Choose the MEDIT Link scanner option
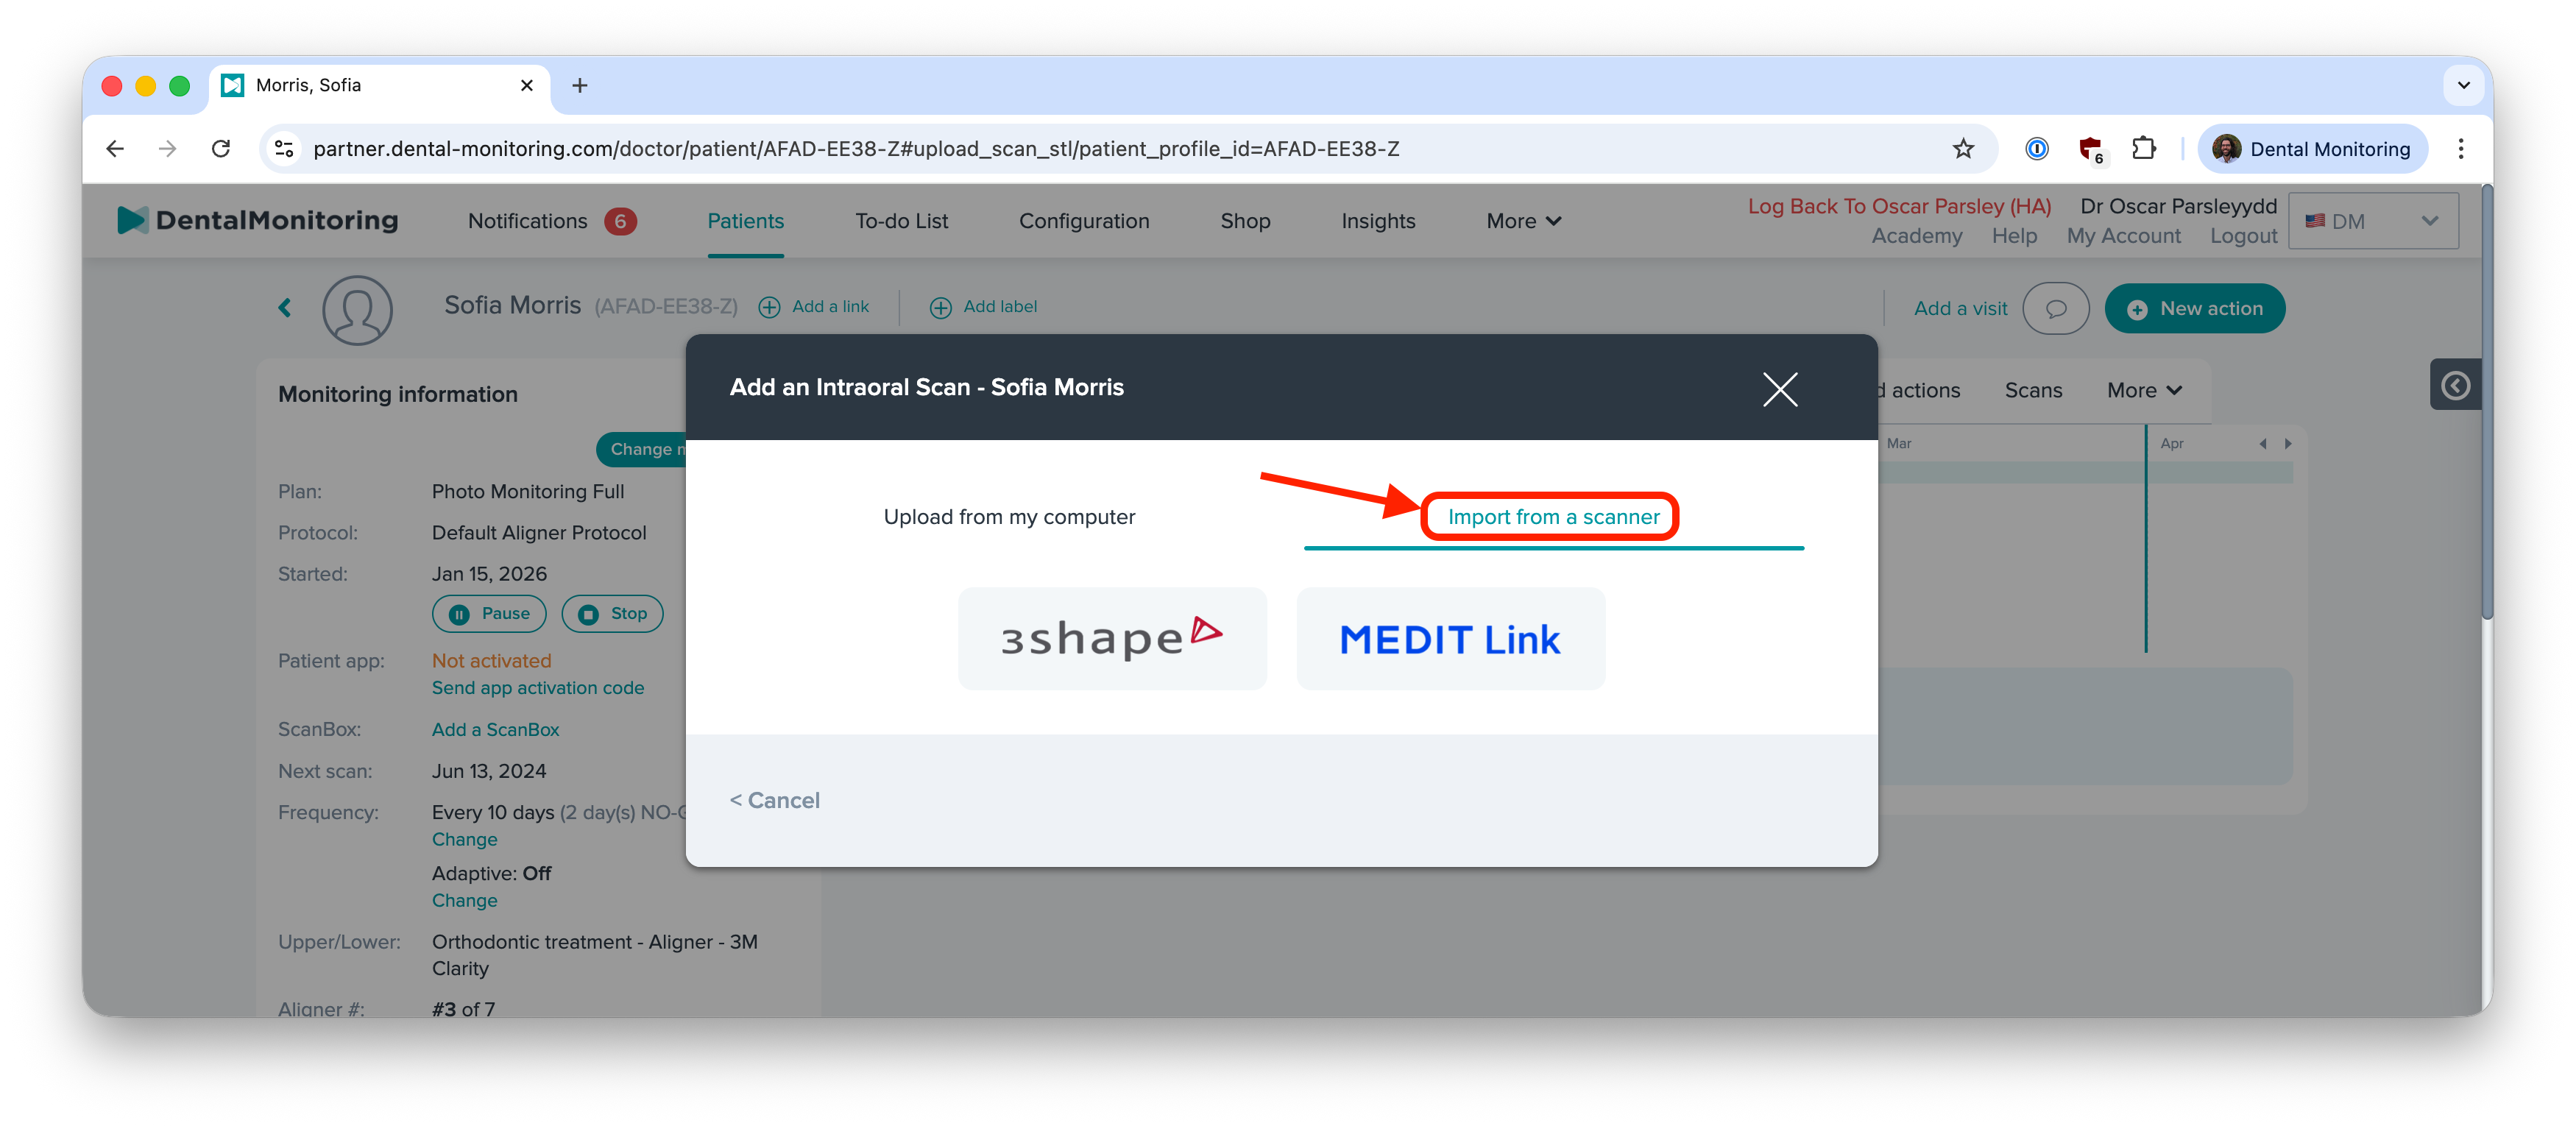This screenshot has width=2576, height=1126. [1450, 638]
